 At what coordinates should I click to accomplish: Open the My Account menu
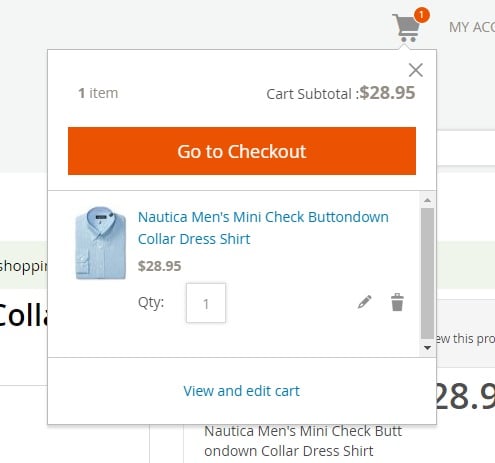472,27
